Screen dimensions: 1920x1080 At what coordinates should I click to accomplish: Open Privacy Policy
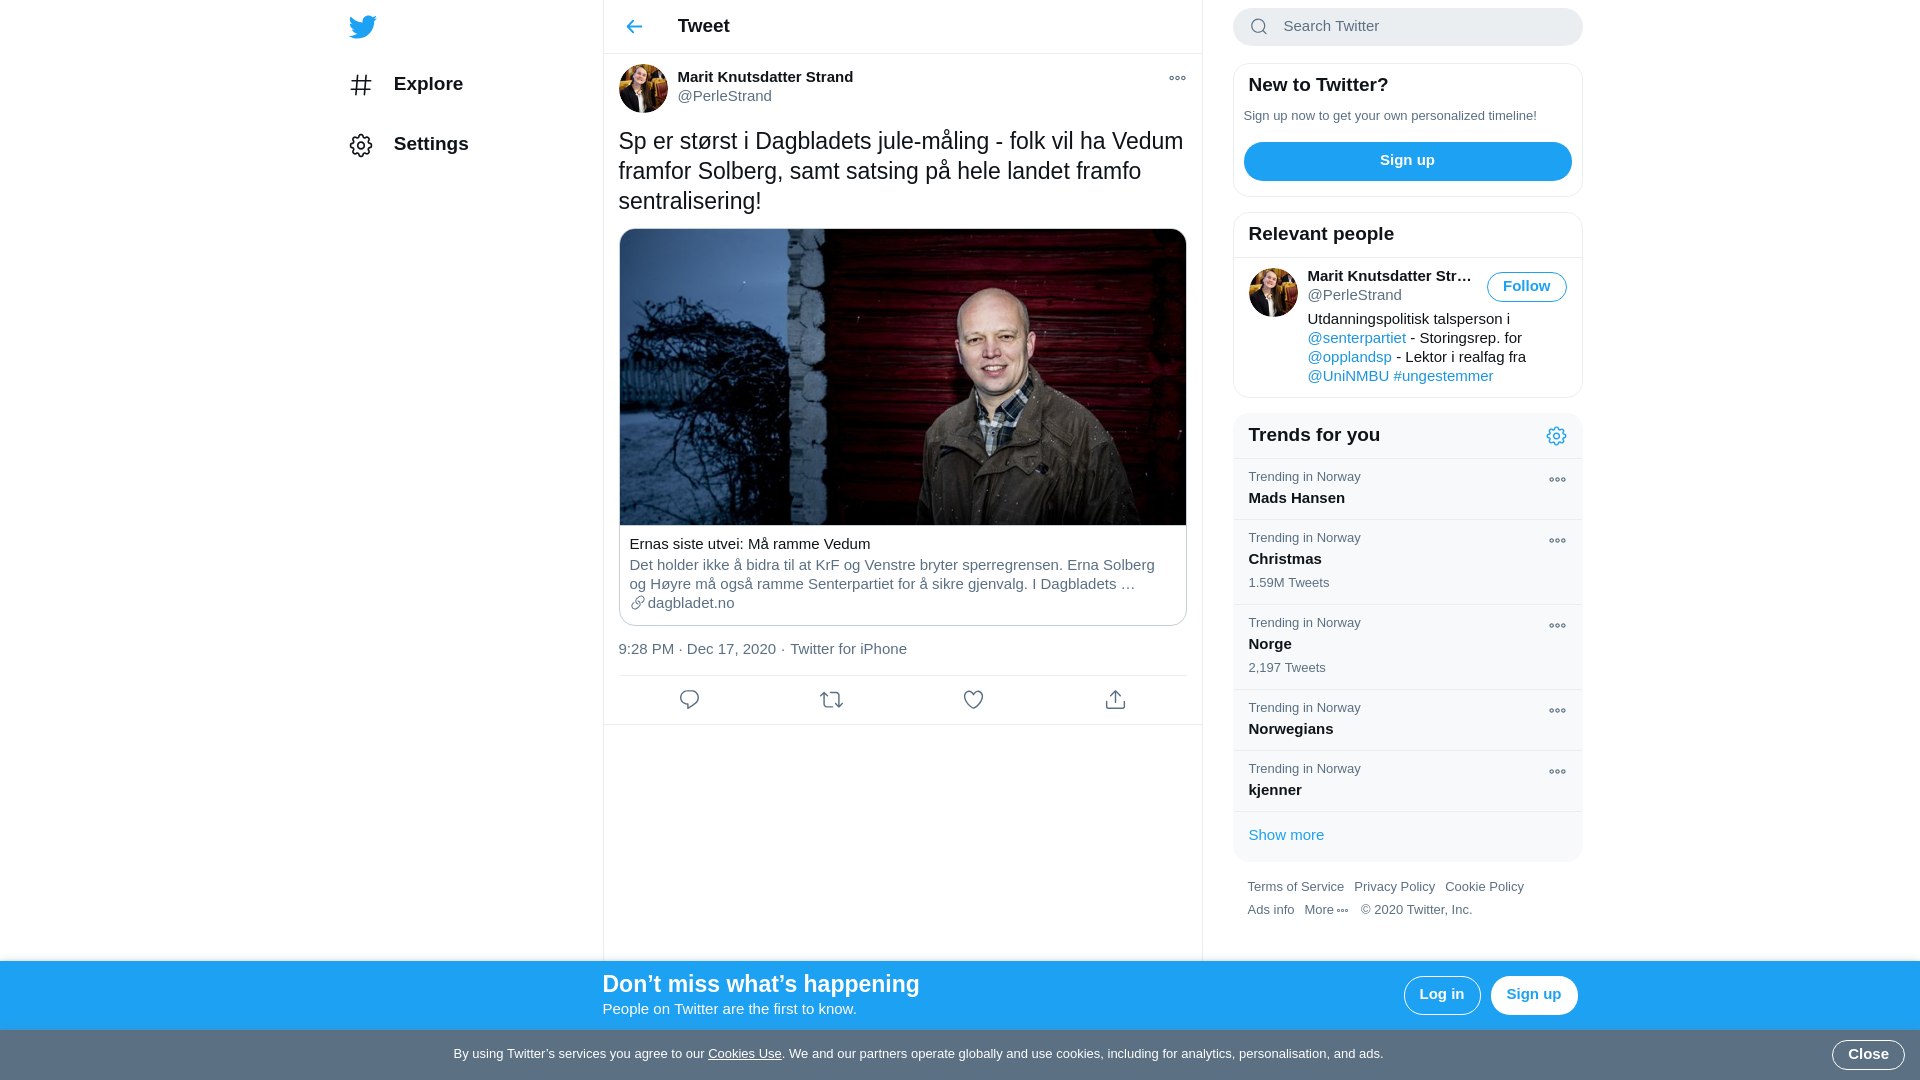(1394, 887)
